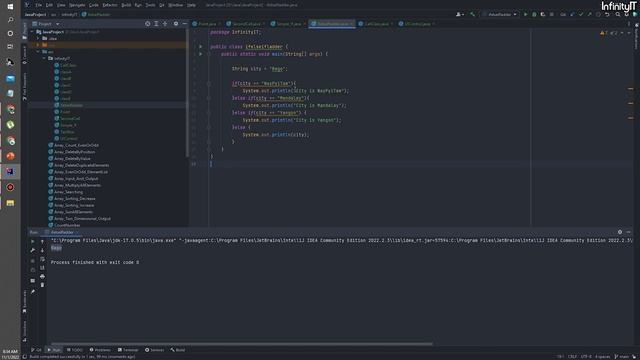Open the File menu
Screen dimensions: 640x360
coord(38,5)
